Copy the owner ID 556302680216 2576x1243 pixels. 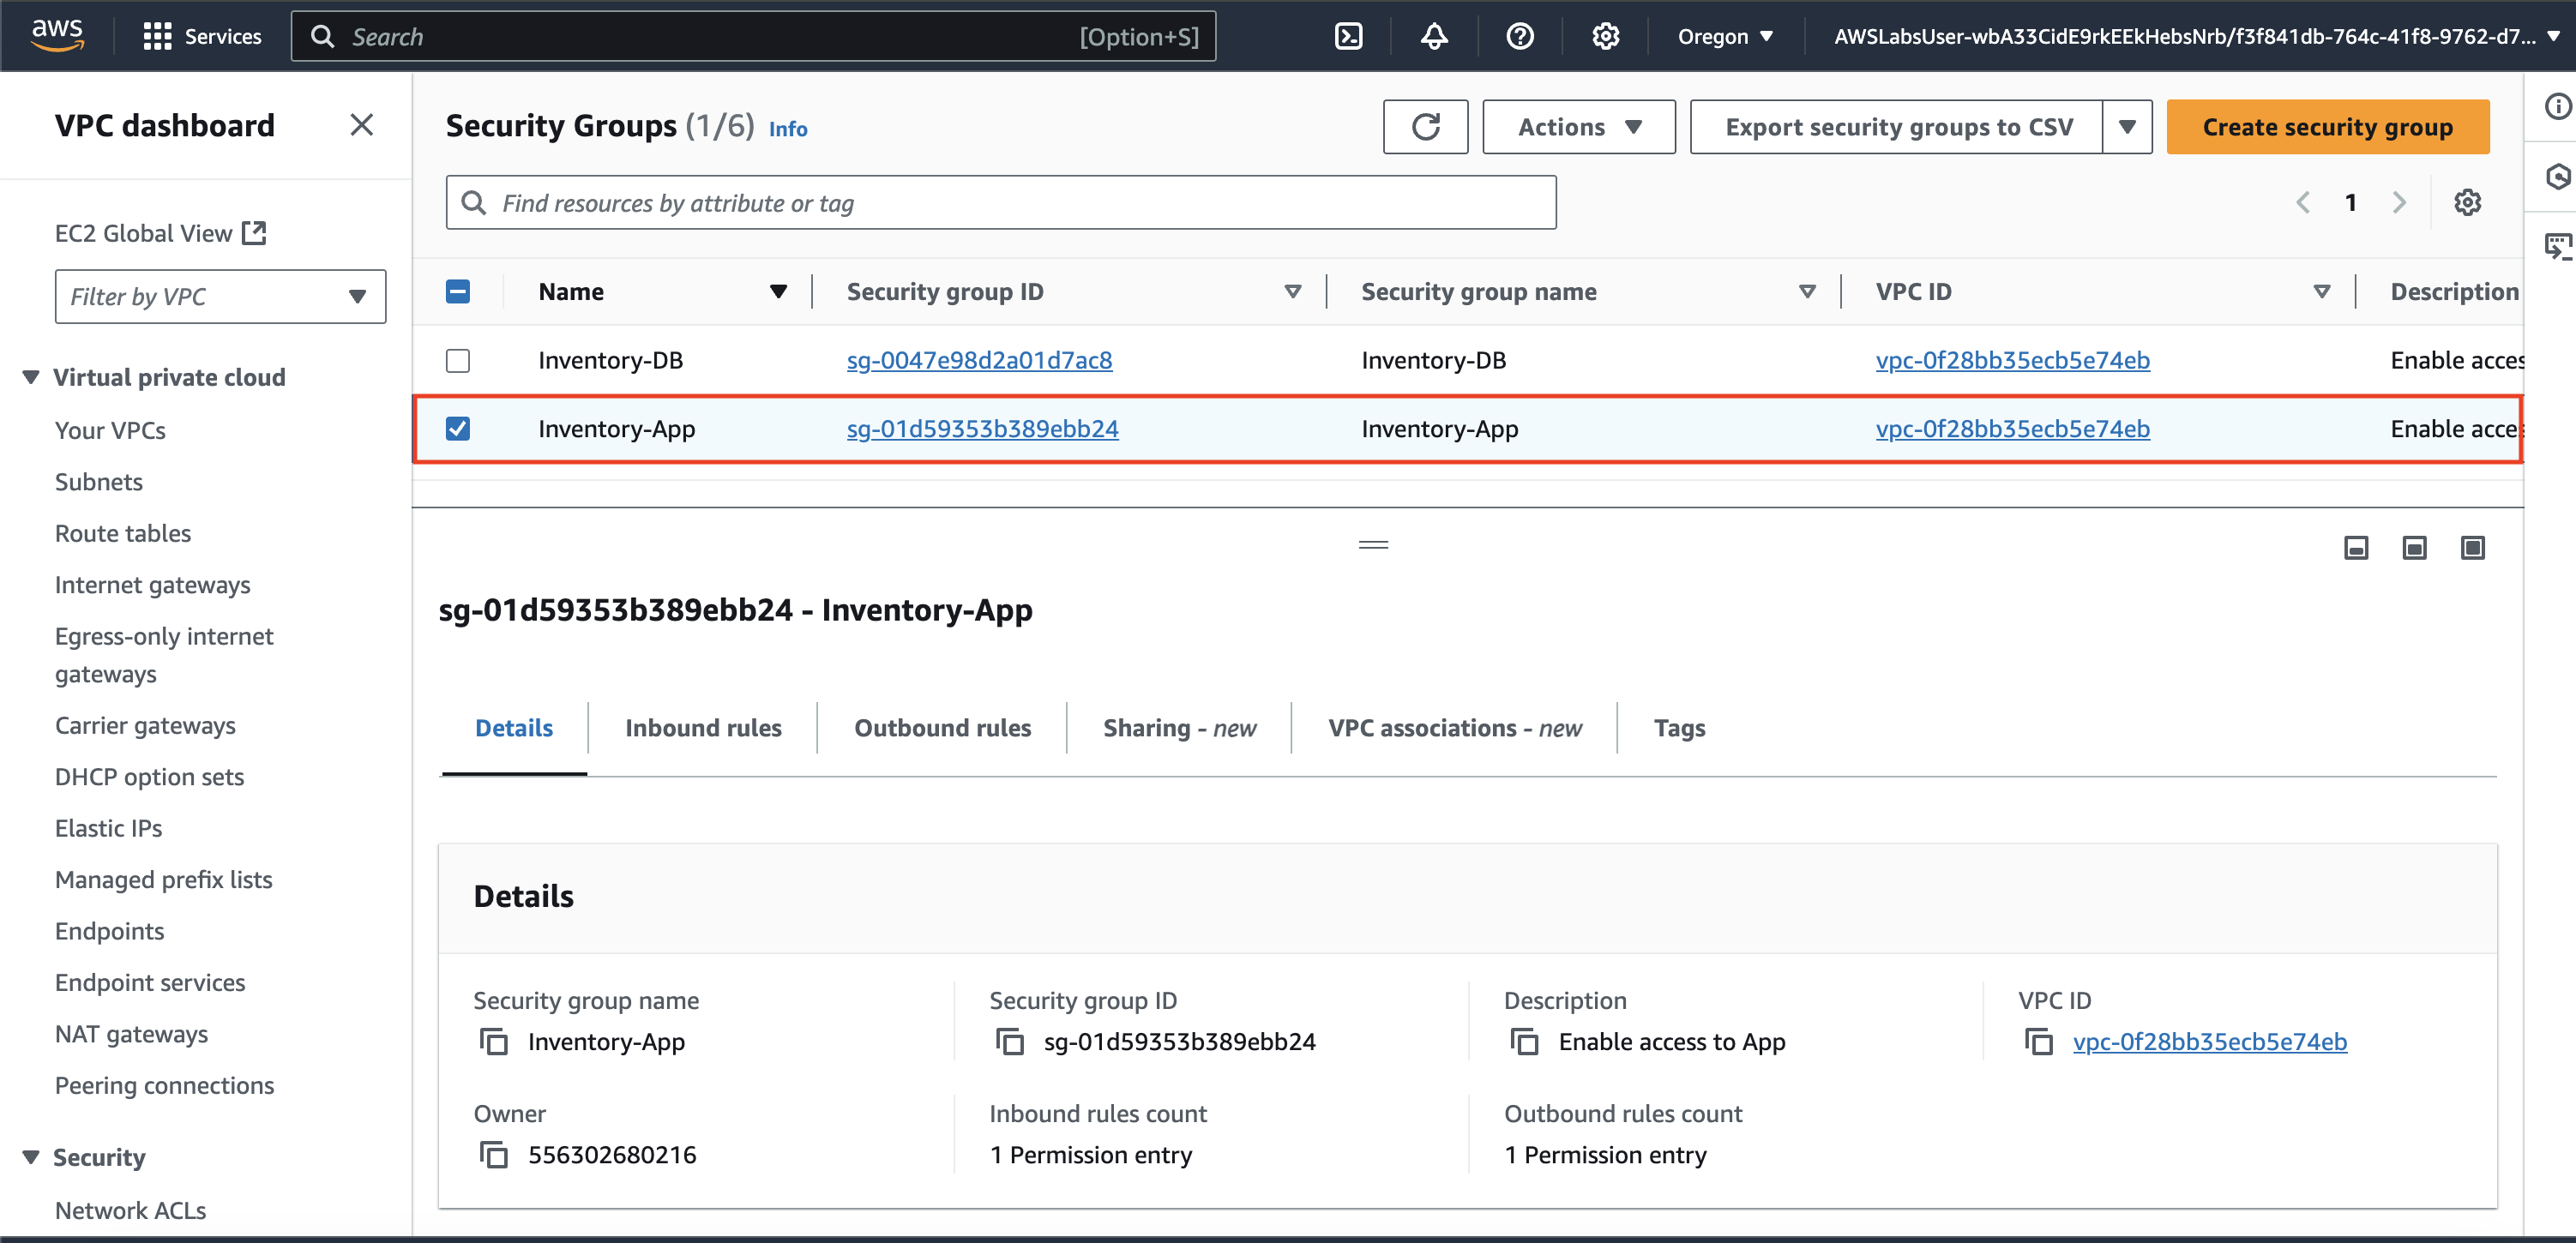(494, 1155)
